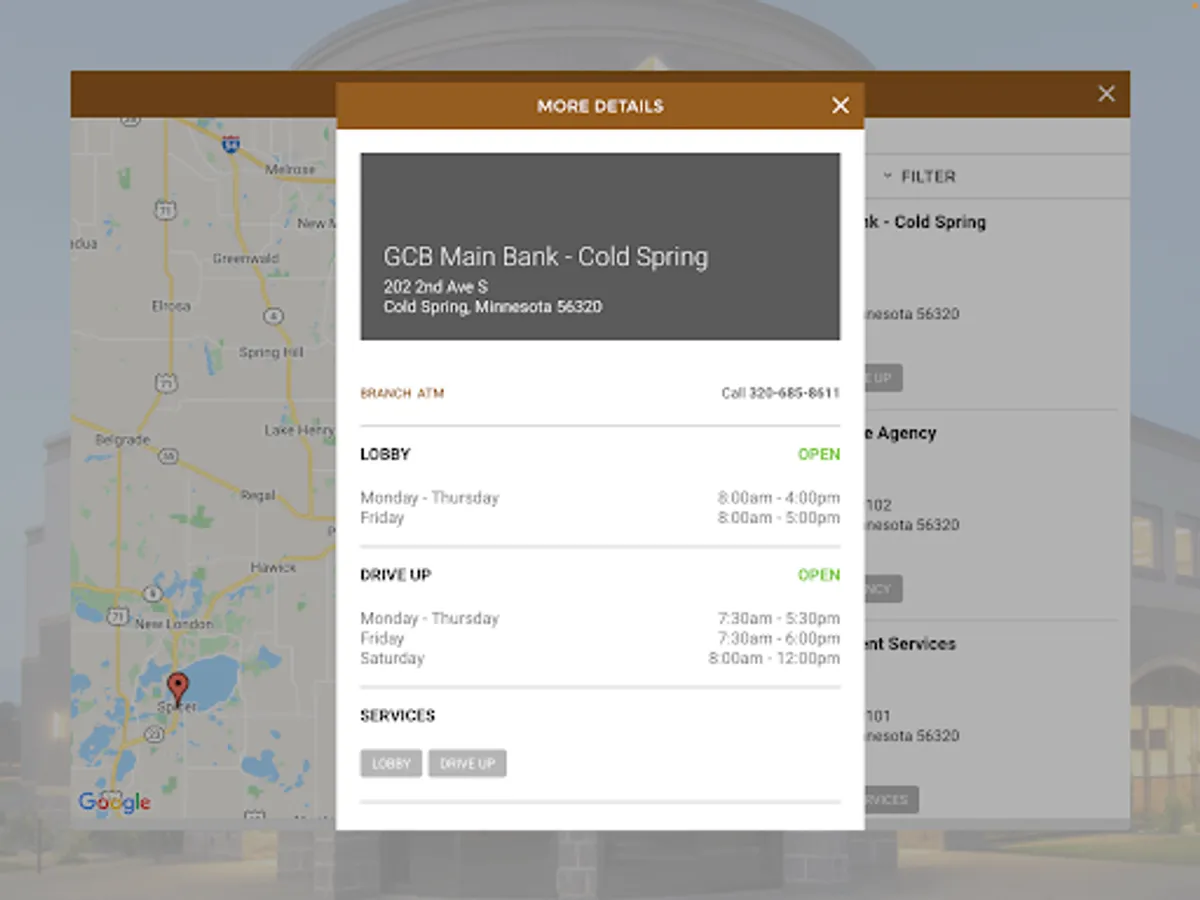
Task: Click the BRANCH label
Action: coord(386,394)
